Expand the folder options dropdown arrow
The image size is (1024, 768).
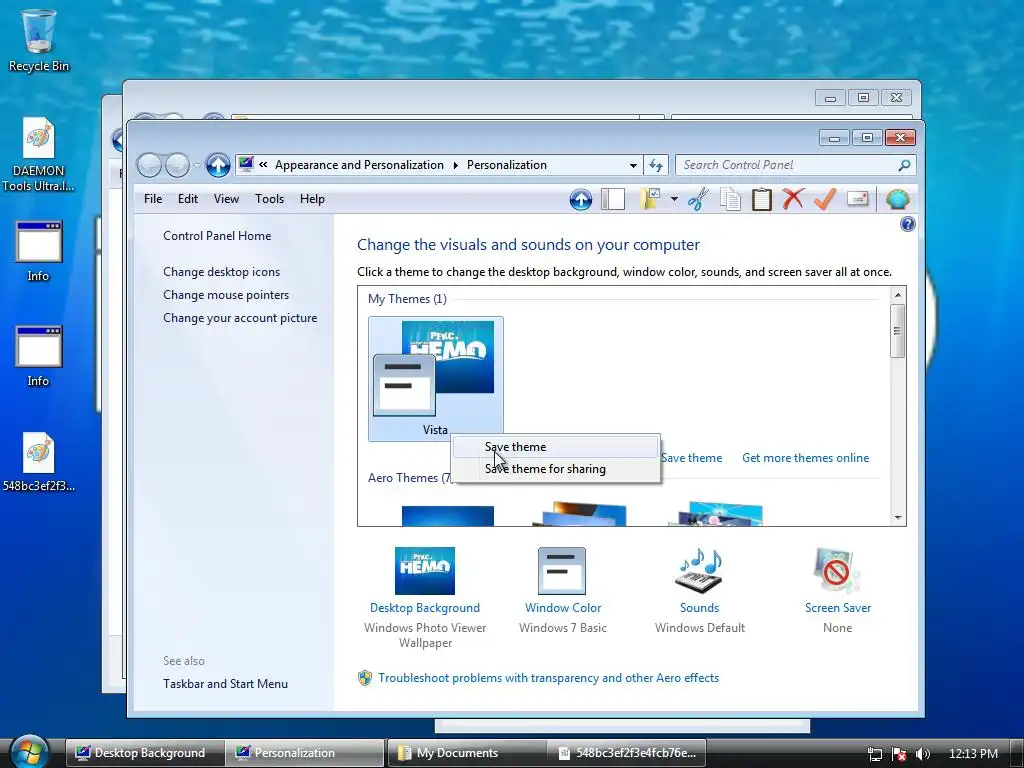(674, 199)
